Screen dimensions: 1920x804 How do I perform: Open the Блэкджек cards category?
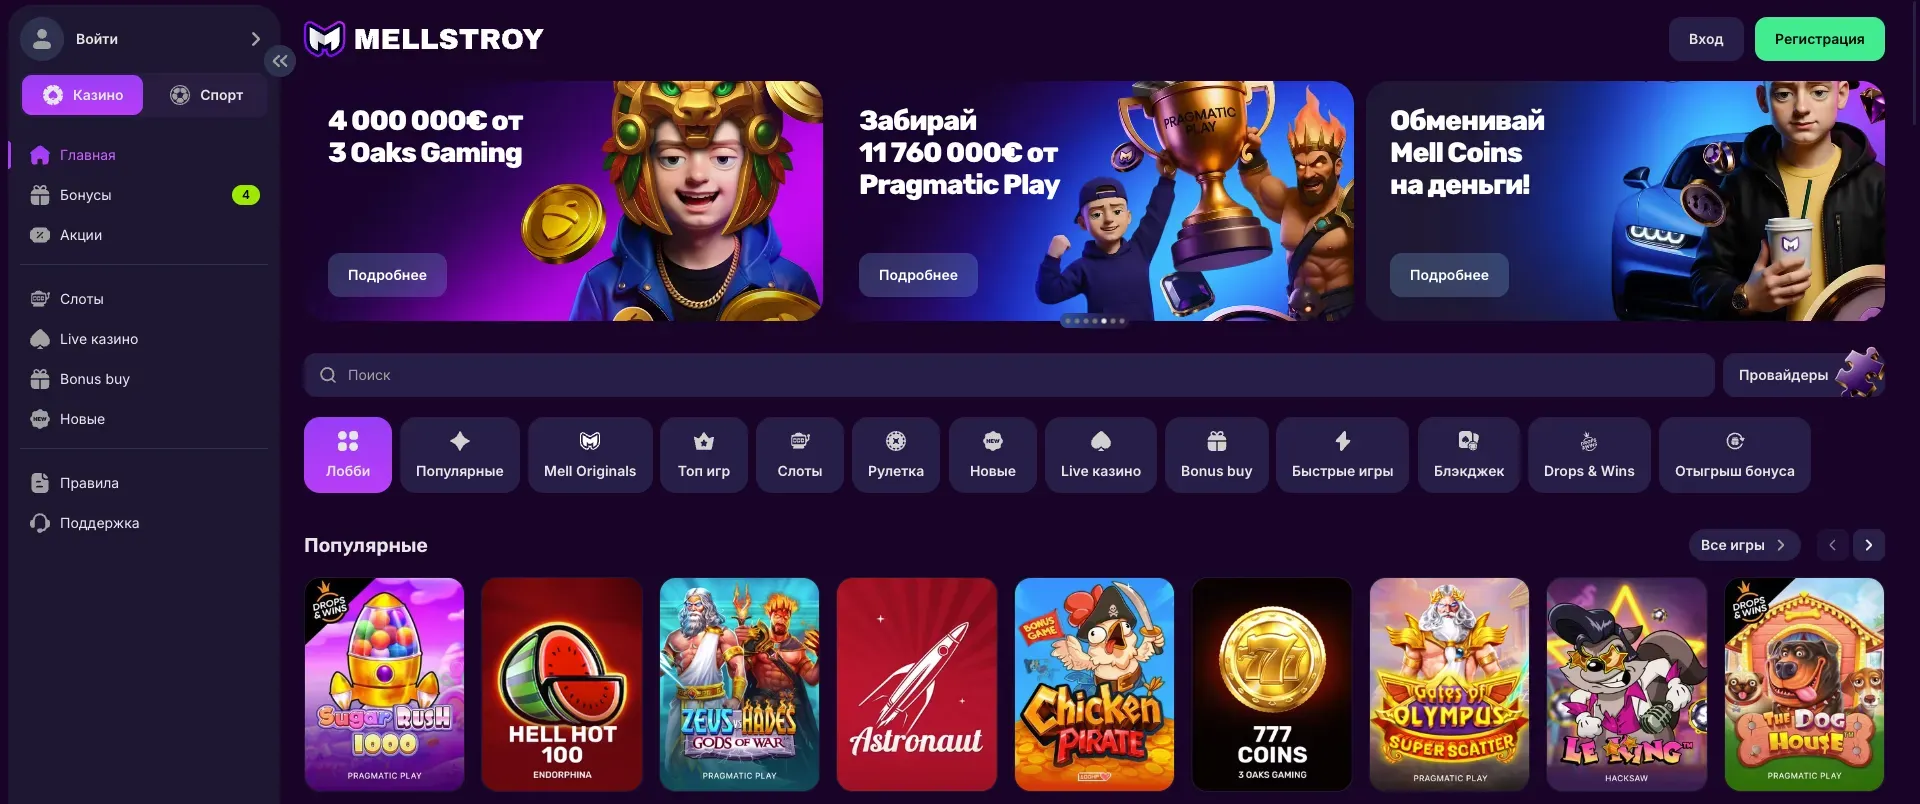pos(1469,455)
